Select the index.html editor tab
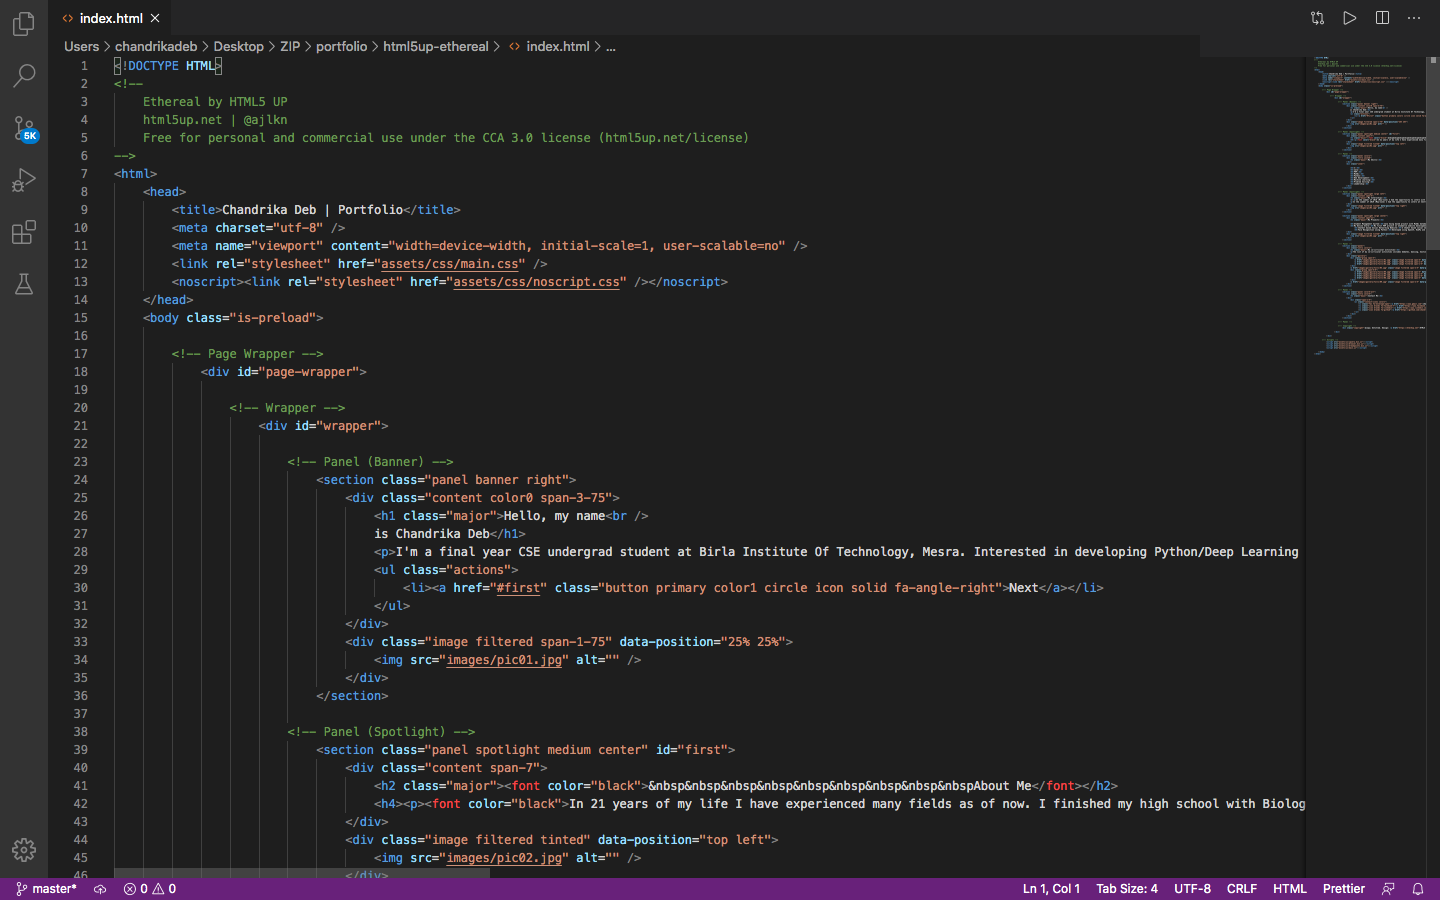 [x=110, y=18]
